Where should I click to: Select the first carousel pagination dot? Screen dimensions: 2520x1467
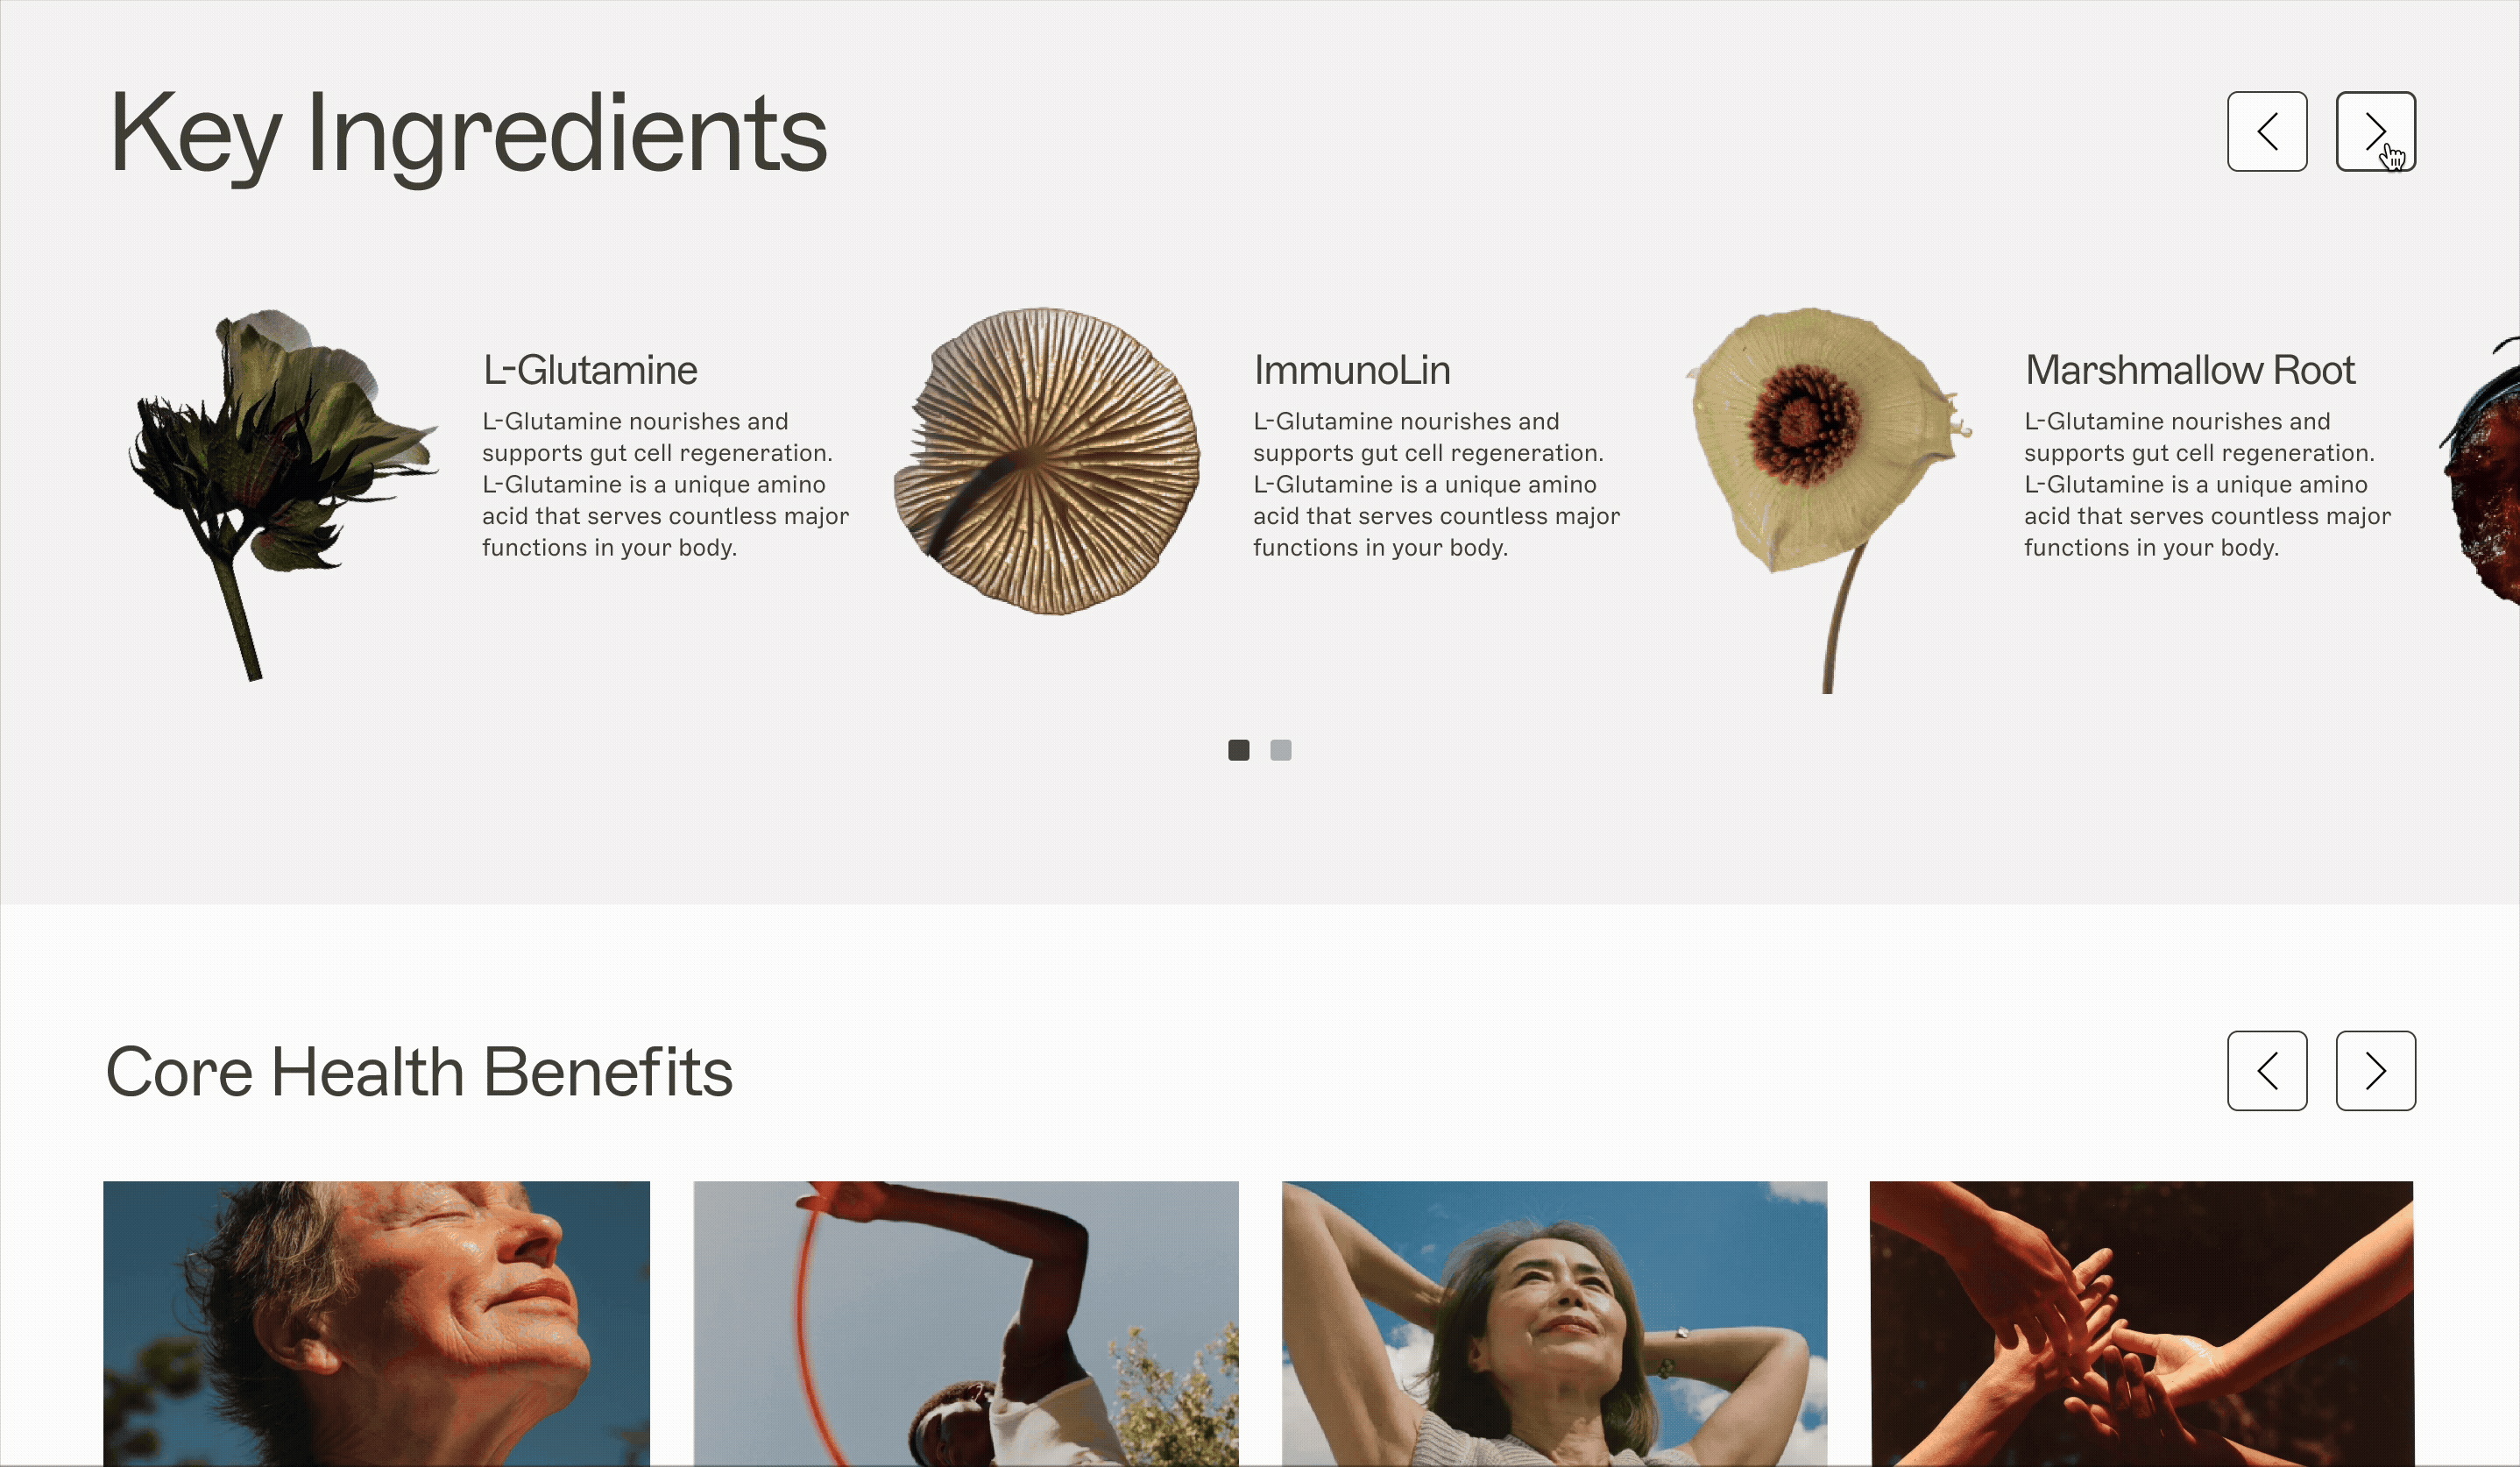coord(1238,750)
